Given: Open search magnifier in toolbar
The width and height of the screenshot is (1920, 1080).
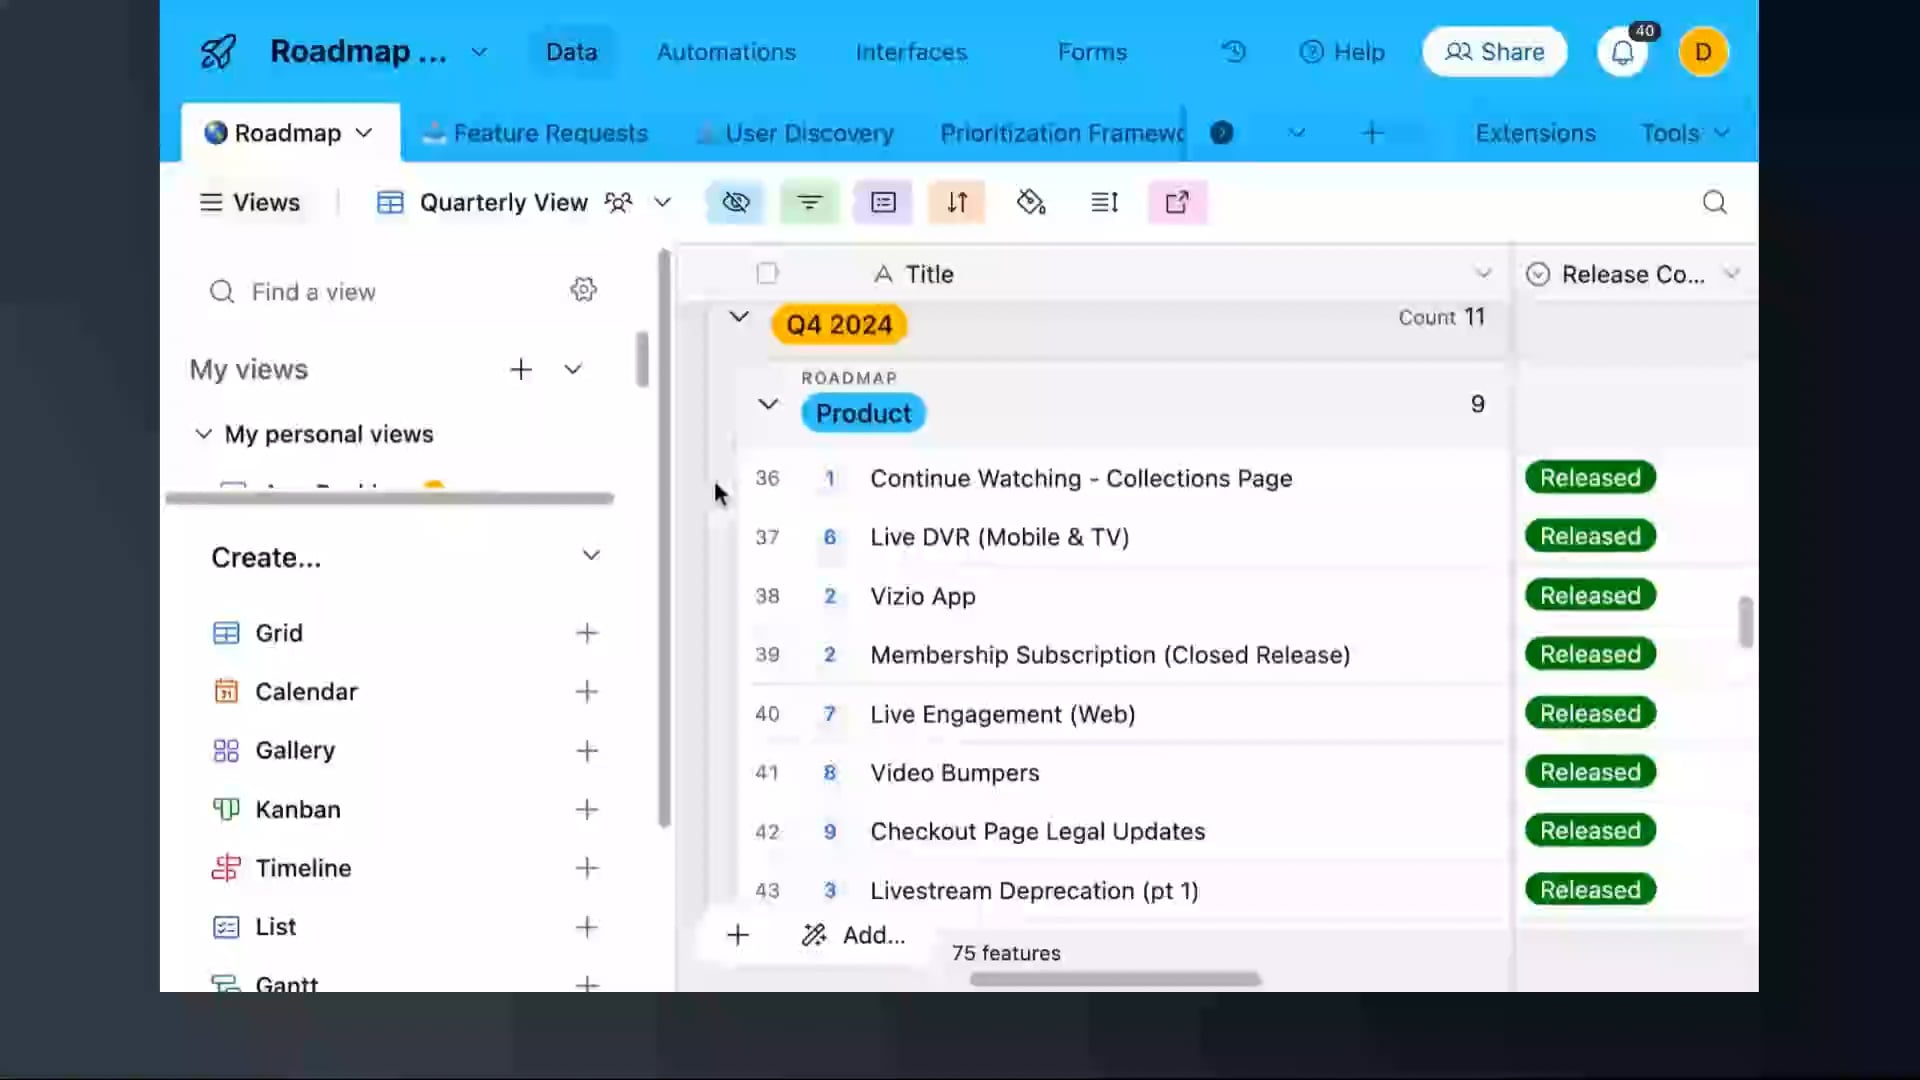Looking at the screenshot, I should coord(1714,202).
